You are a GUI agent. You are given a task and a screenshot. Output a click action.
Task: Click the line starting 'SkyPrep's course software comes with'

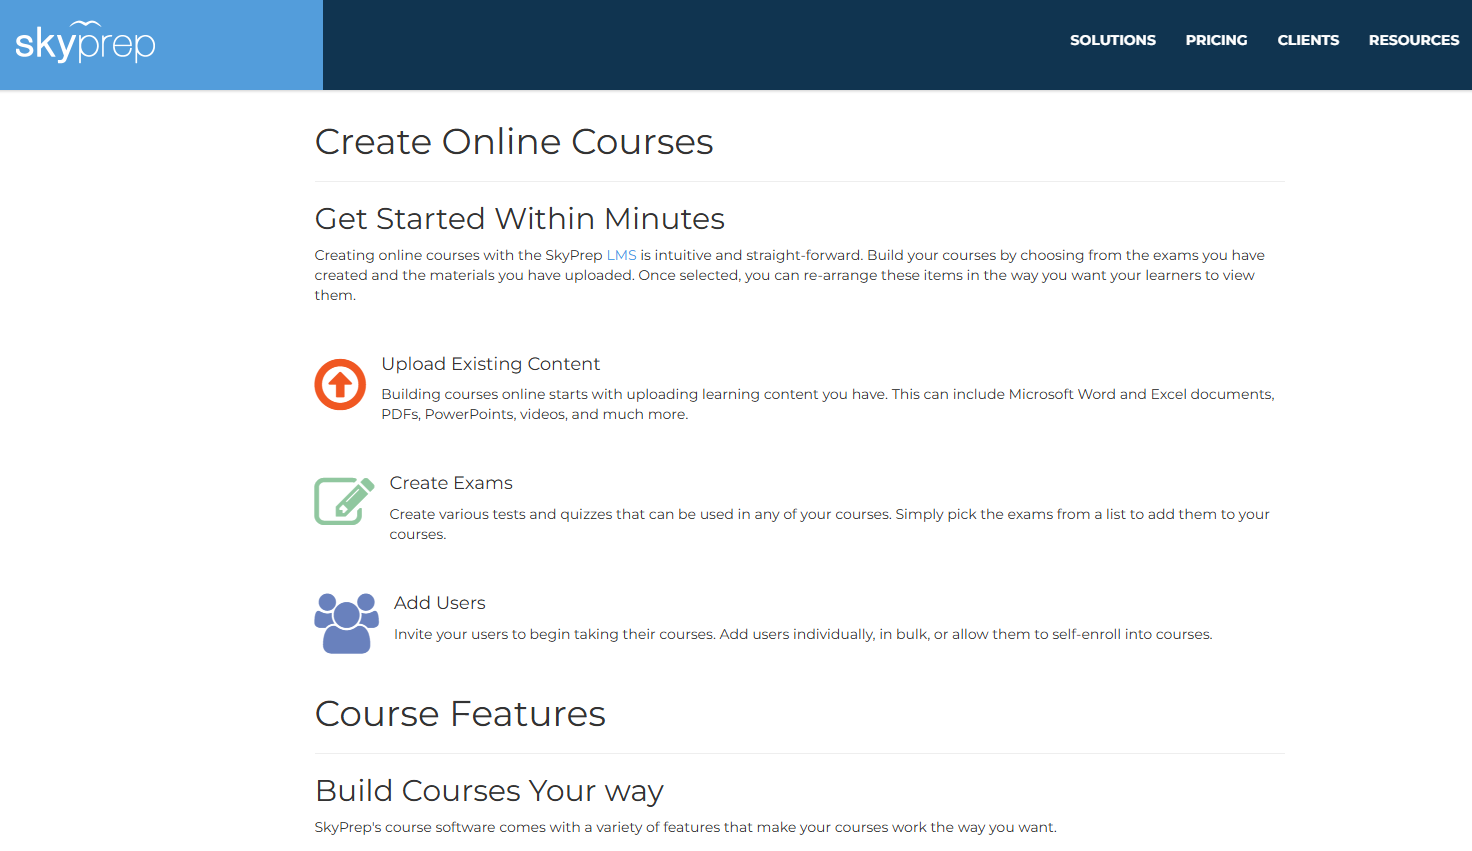685,827
